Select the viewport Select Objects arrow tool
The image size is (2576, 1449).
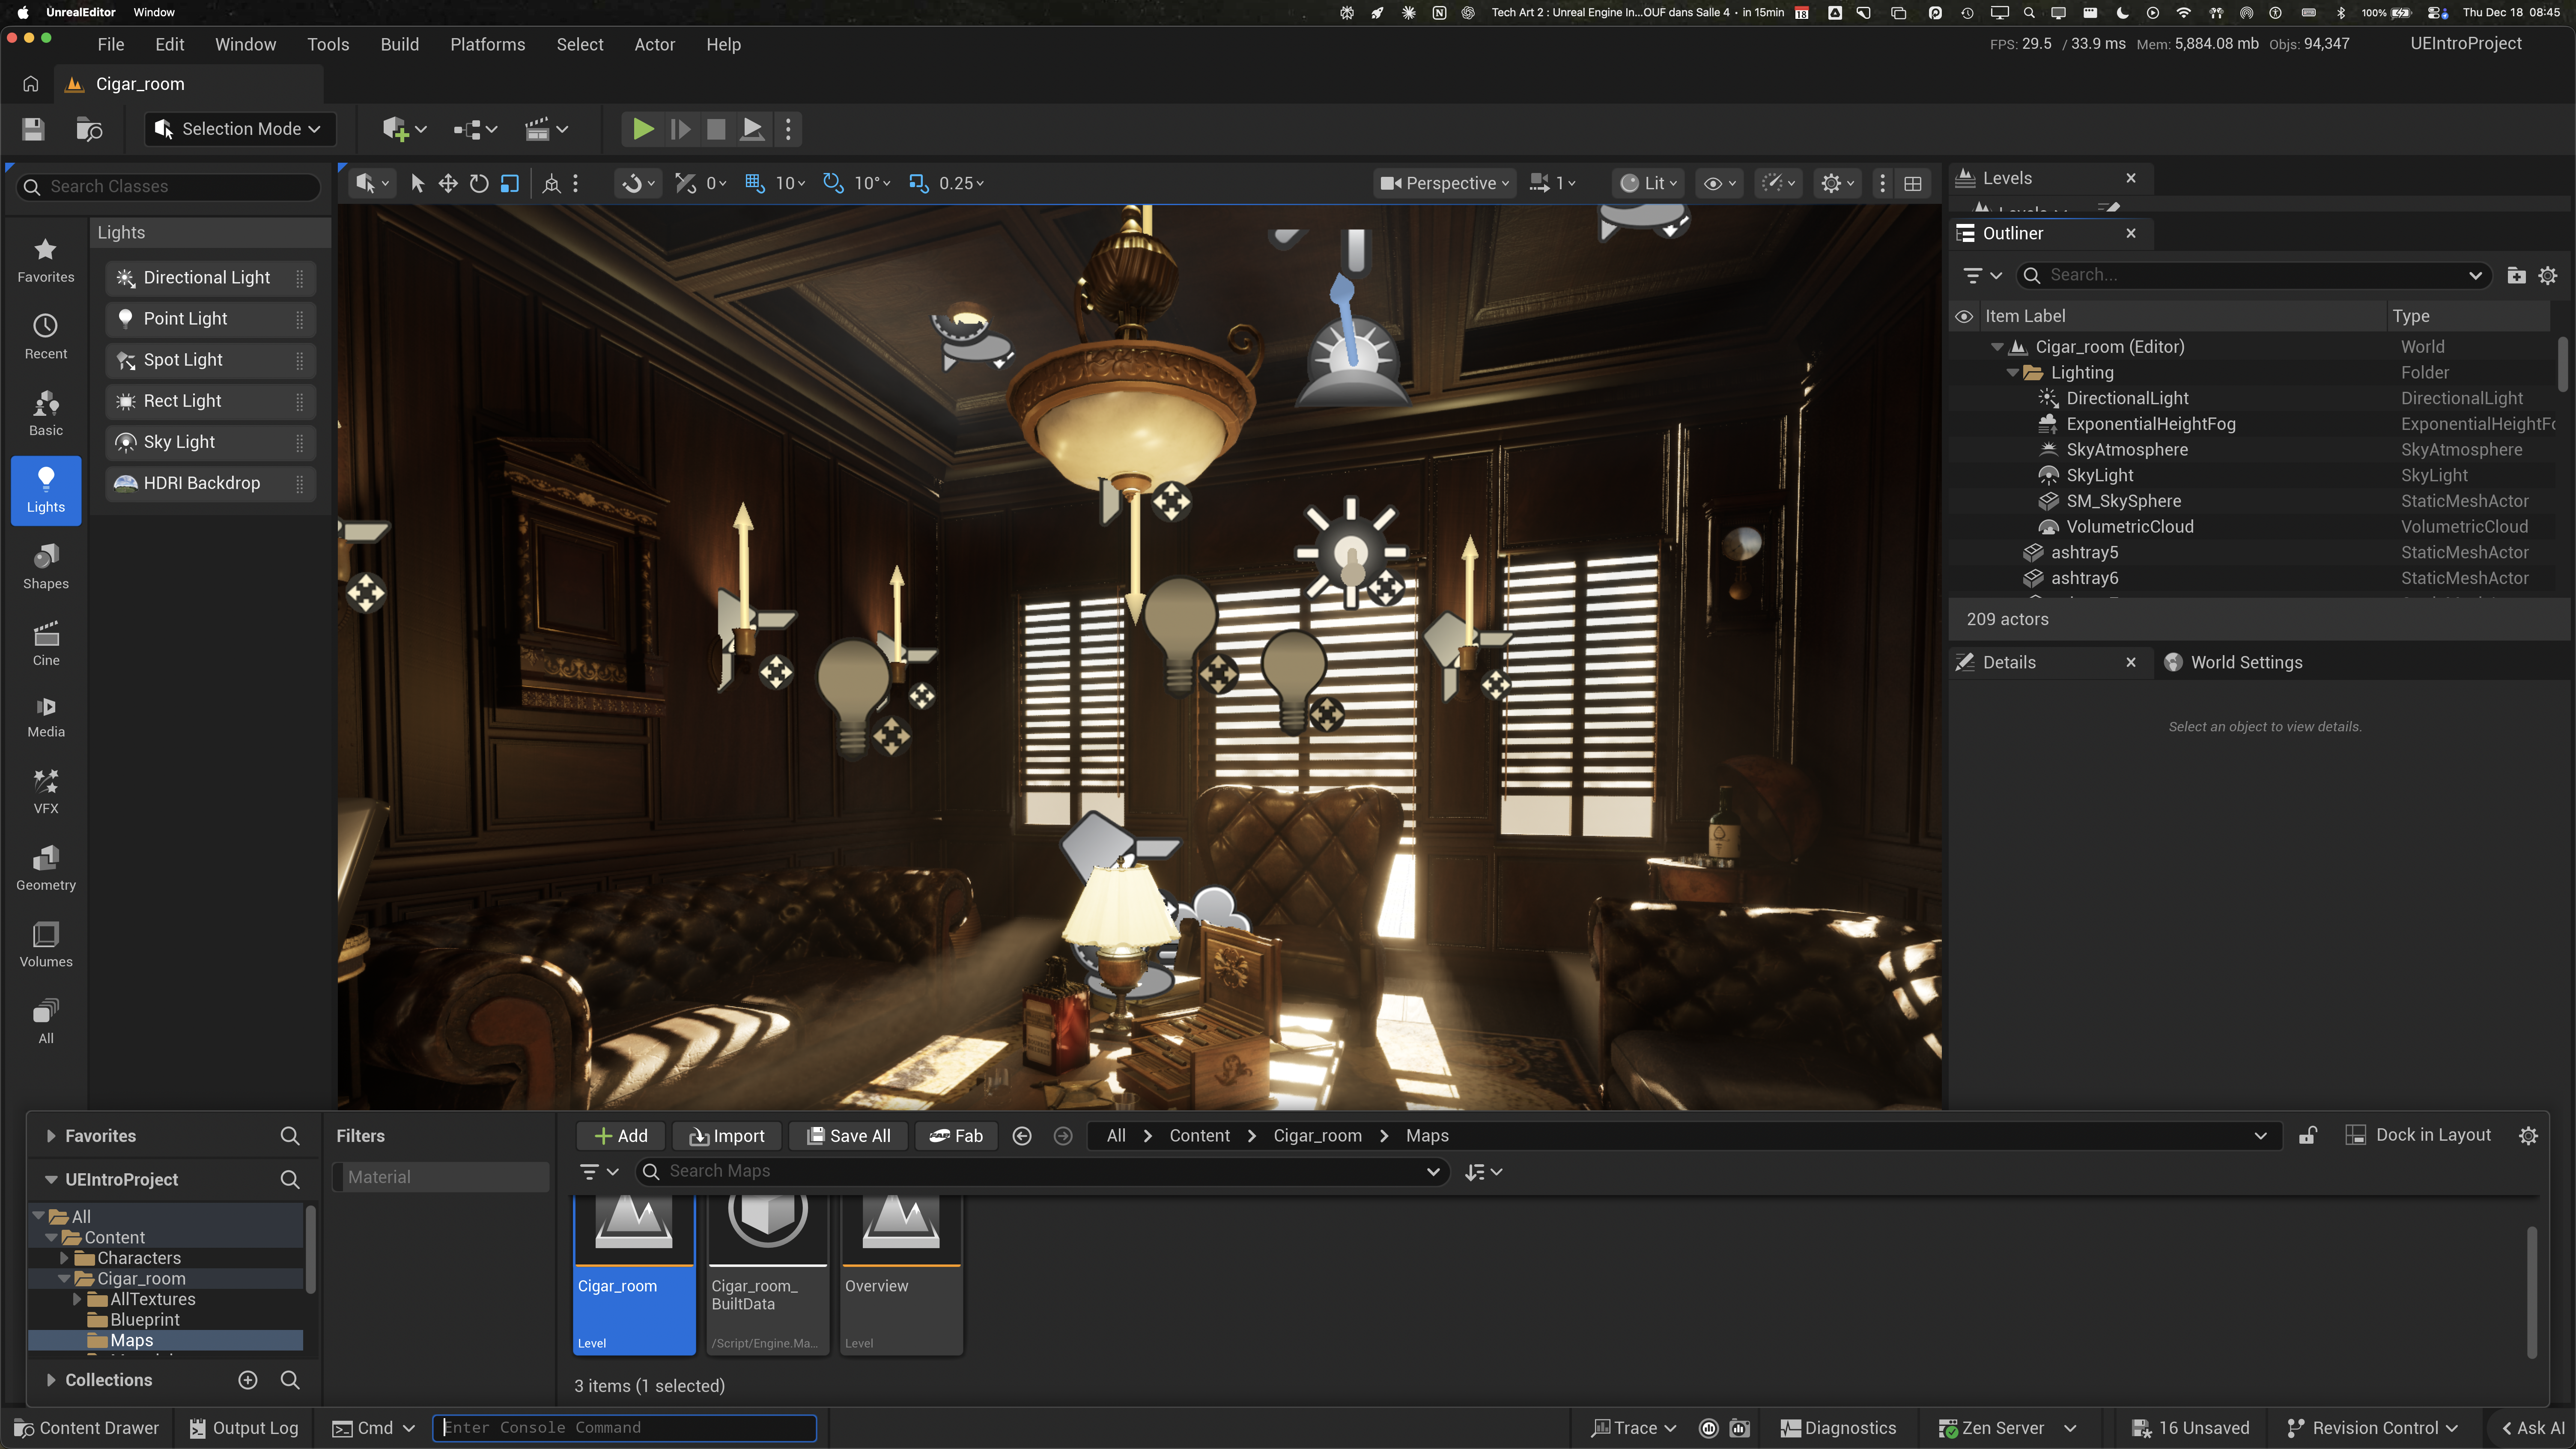pyautogui.click(x=417, y=183)
